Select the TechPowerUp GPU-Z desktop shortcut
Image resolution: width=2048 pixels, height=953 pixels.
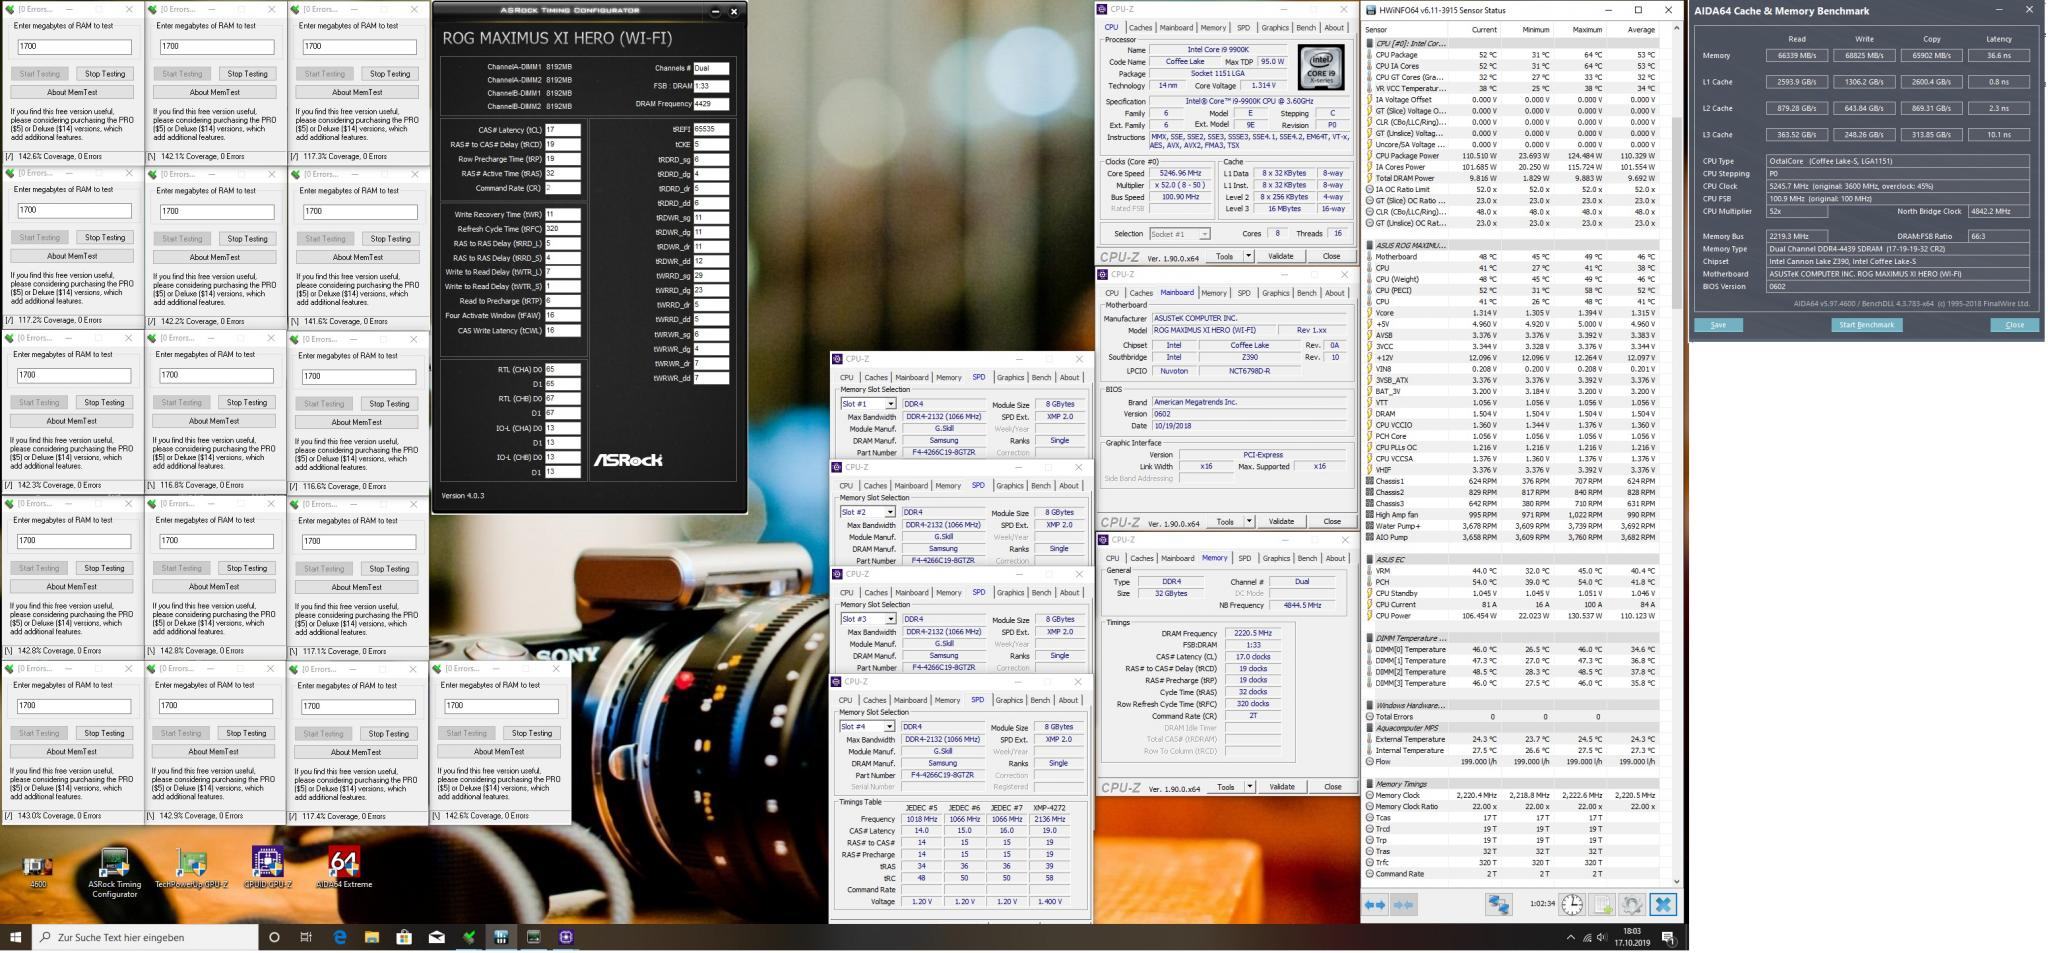[191, 869]
